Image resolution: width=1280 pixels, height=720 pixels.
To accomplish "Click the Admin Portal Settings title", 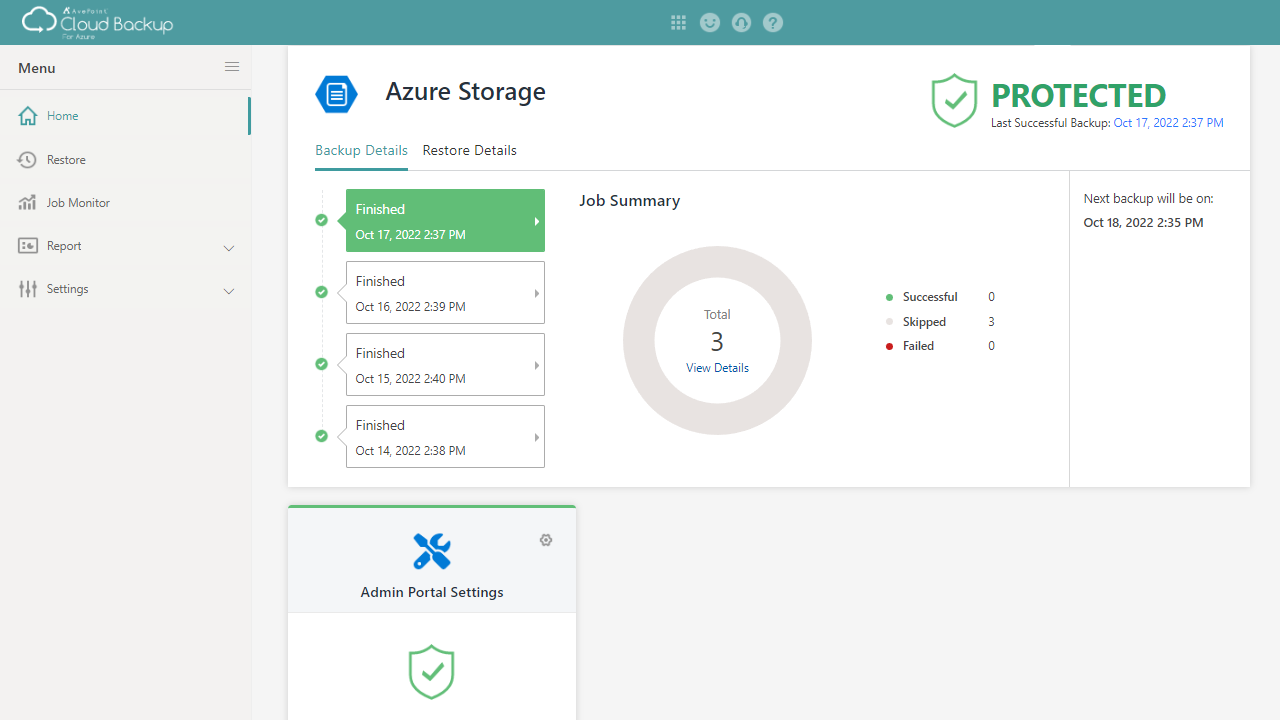I will click(432, 592).
